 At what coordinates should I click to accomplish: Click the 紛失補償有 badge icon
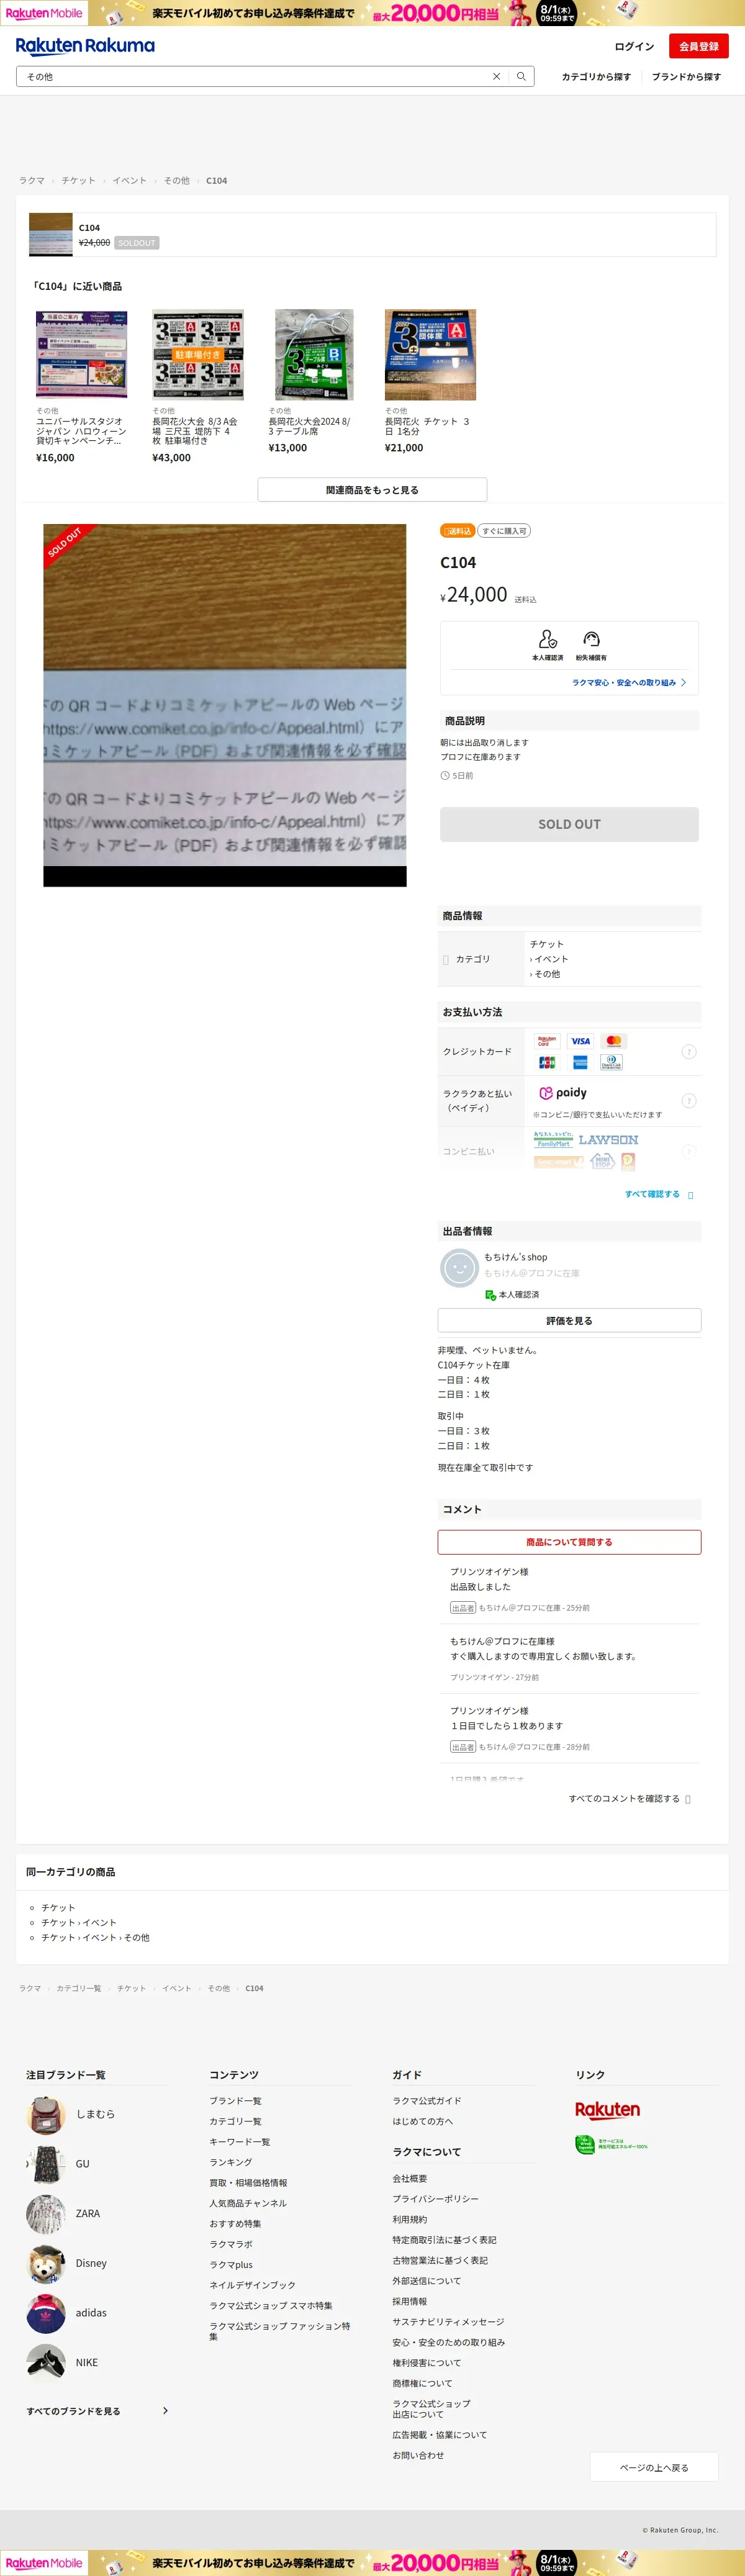pos(591,639)
